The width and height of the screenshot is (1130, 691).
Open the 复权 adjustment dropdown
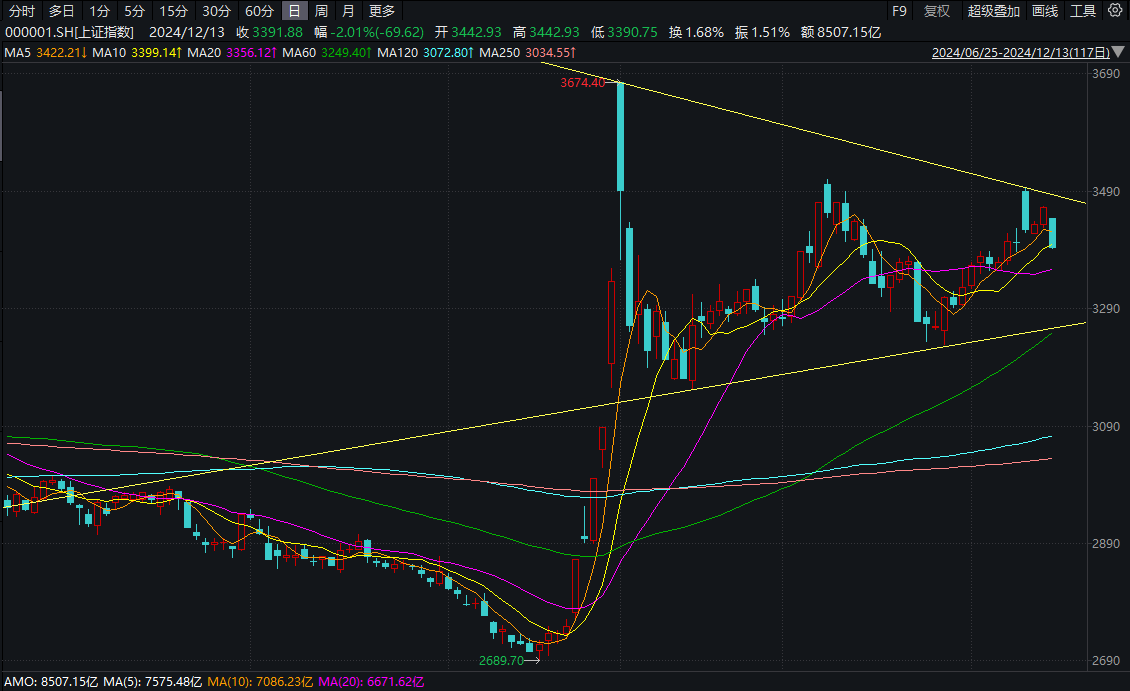point(937,12)
